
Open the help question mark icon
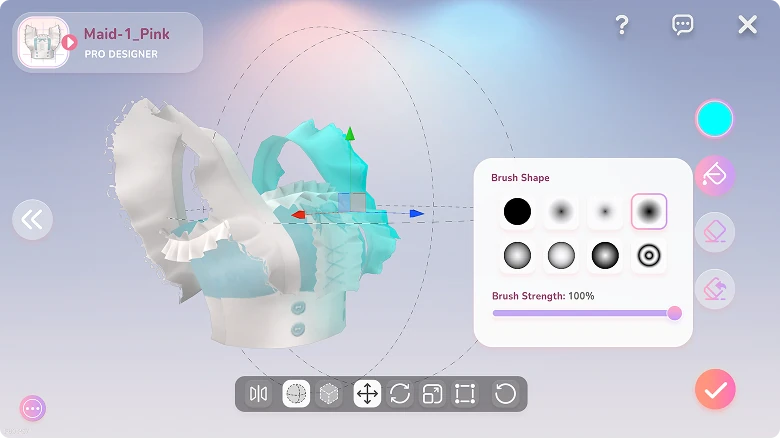(622, 25)
